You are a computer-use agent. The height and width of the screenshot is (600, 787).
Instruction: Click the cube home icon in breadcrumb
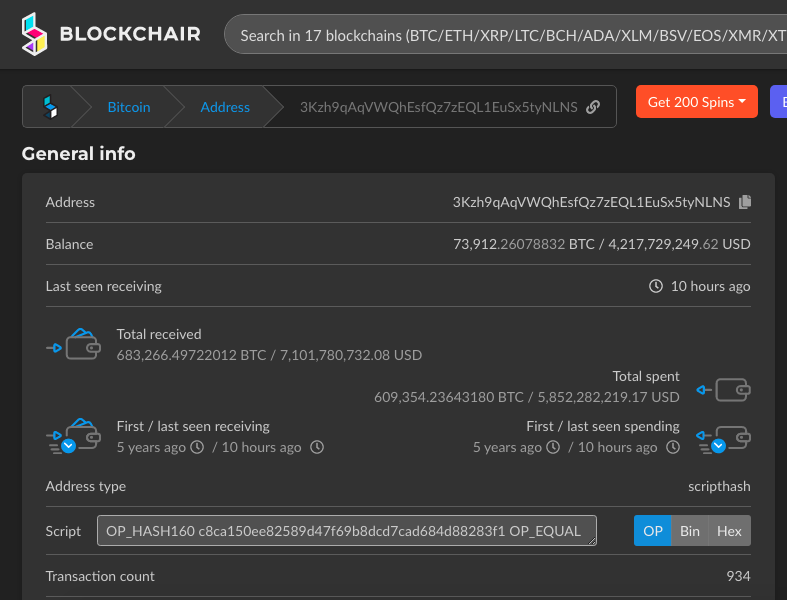click(x=50, y=106)
